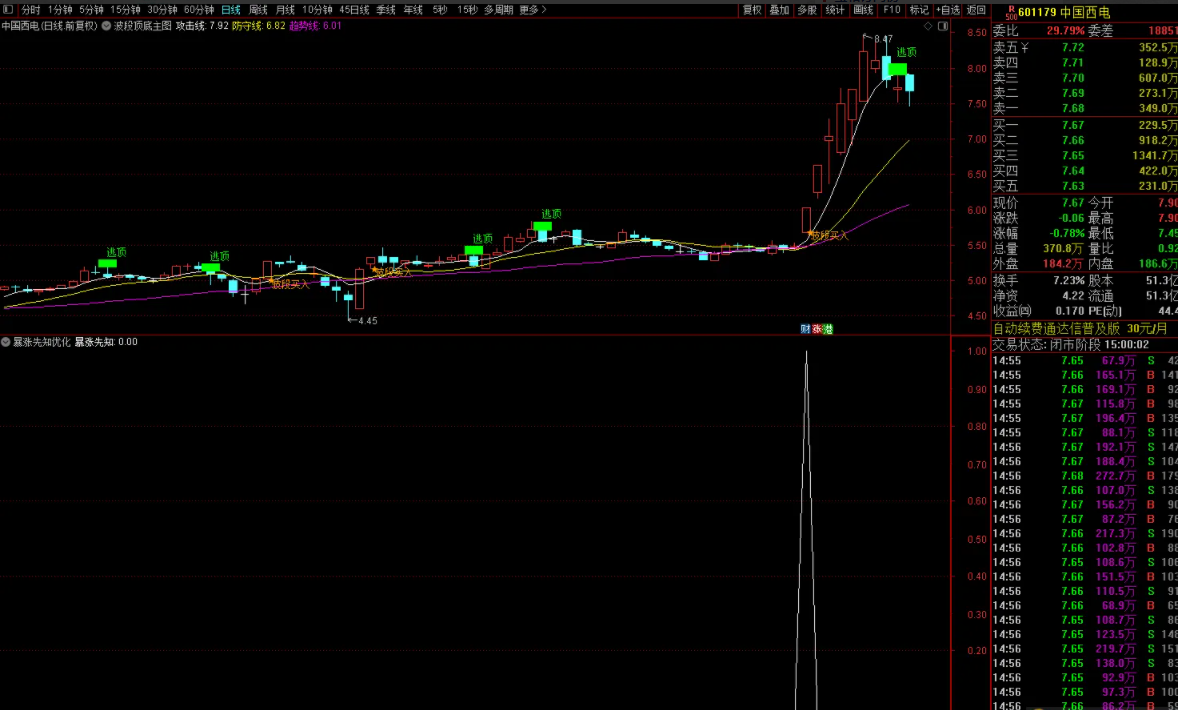Click the 中国西电(日线.前复权) chart title
The width and height of the screenshot is (1178, 710).
point(50,26)
